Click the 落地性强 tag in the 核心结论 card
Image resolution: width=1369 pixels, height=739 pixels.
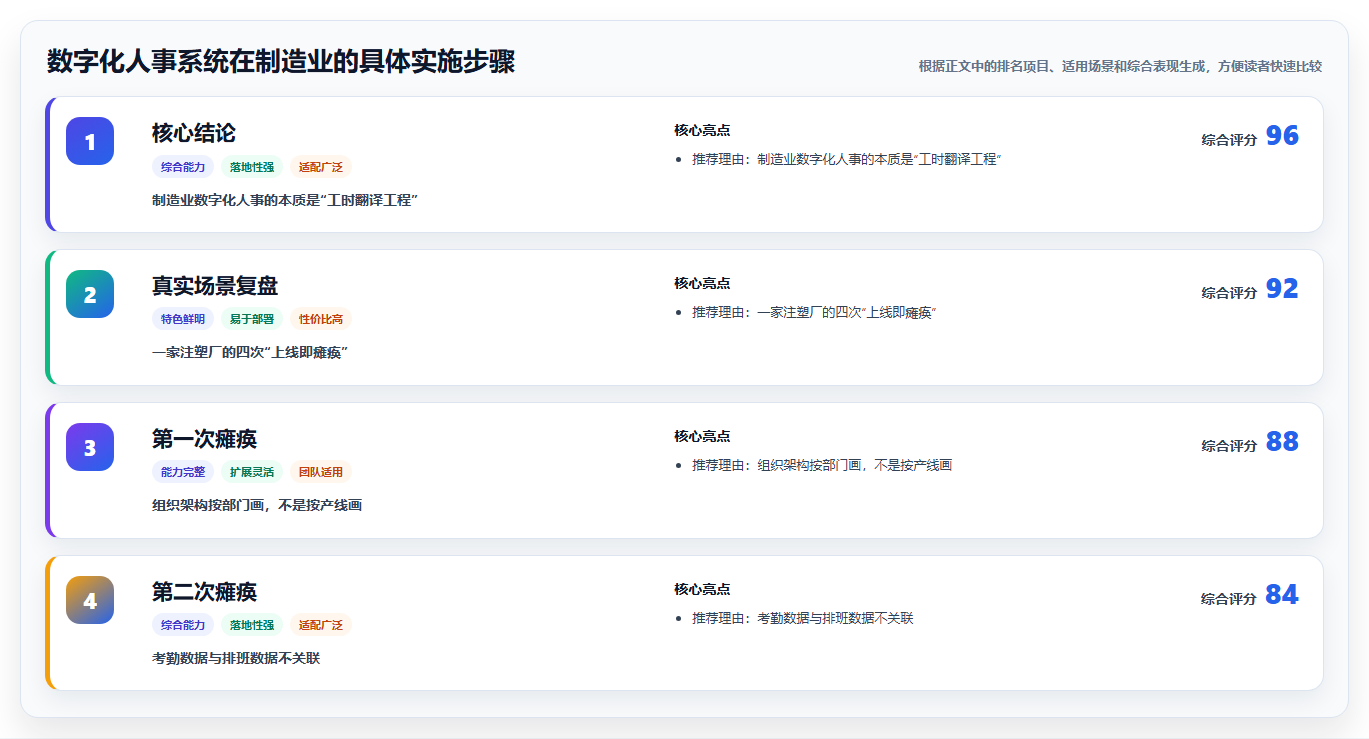coord(252,167)
